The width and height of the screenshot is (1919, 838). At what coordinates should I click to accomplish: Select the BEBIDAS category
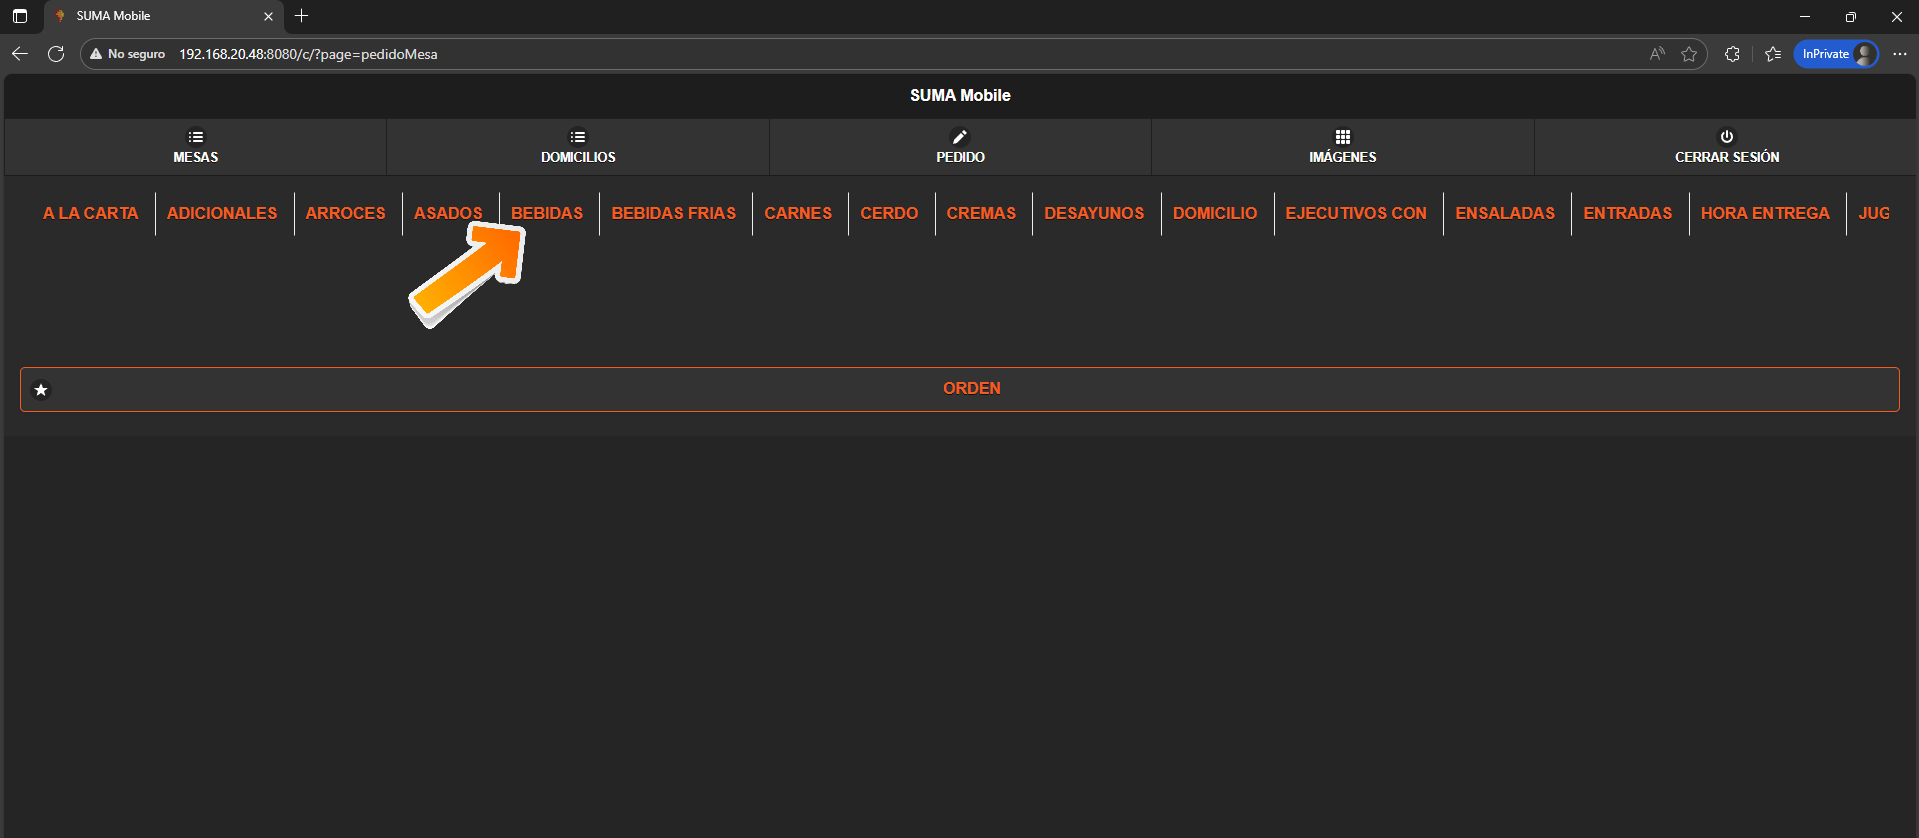pyautogui.click(x=547, y=213)
